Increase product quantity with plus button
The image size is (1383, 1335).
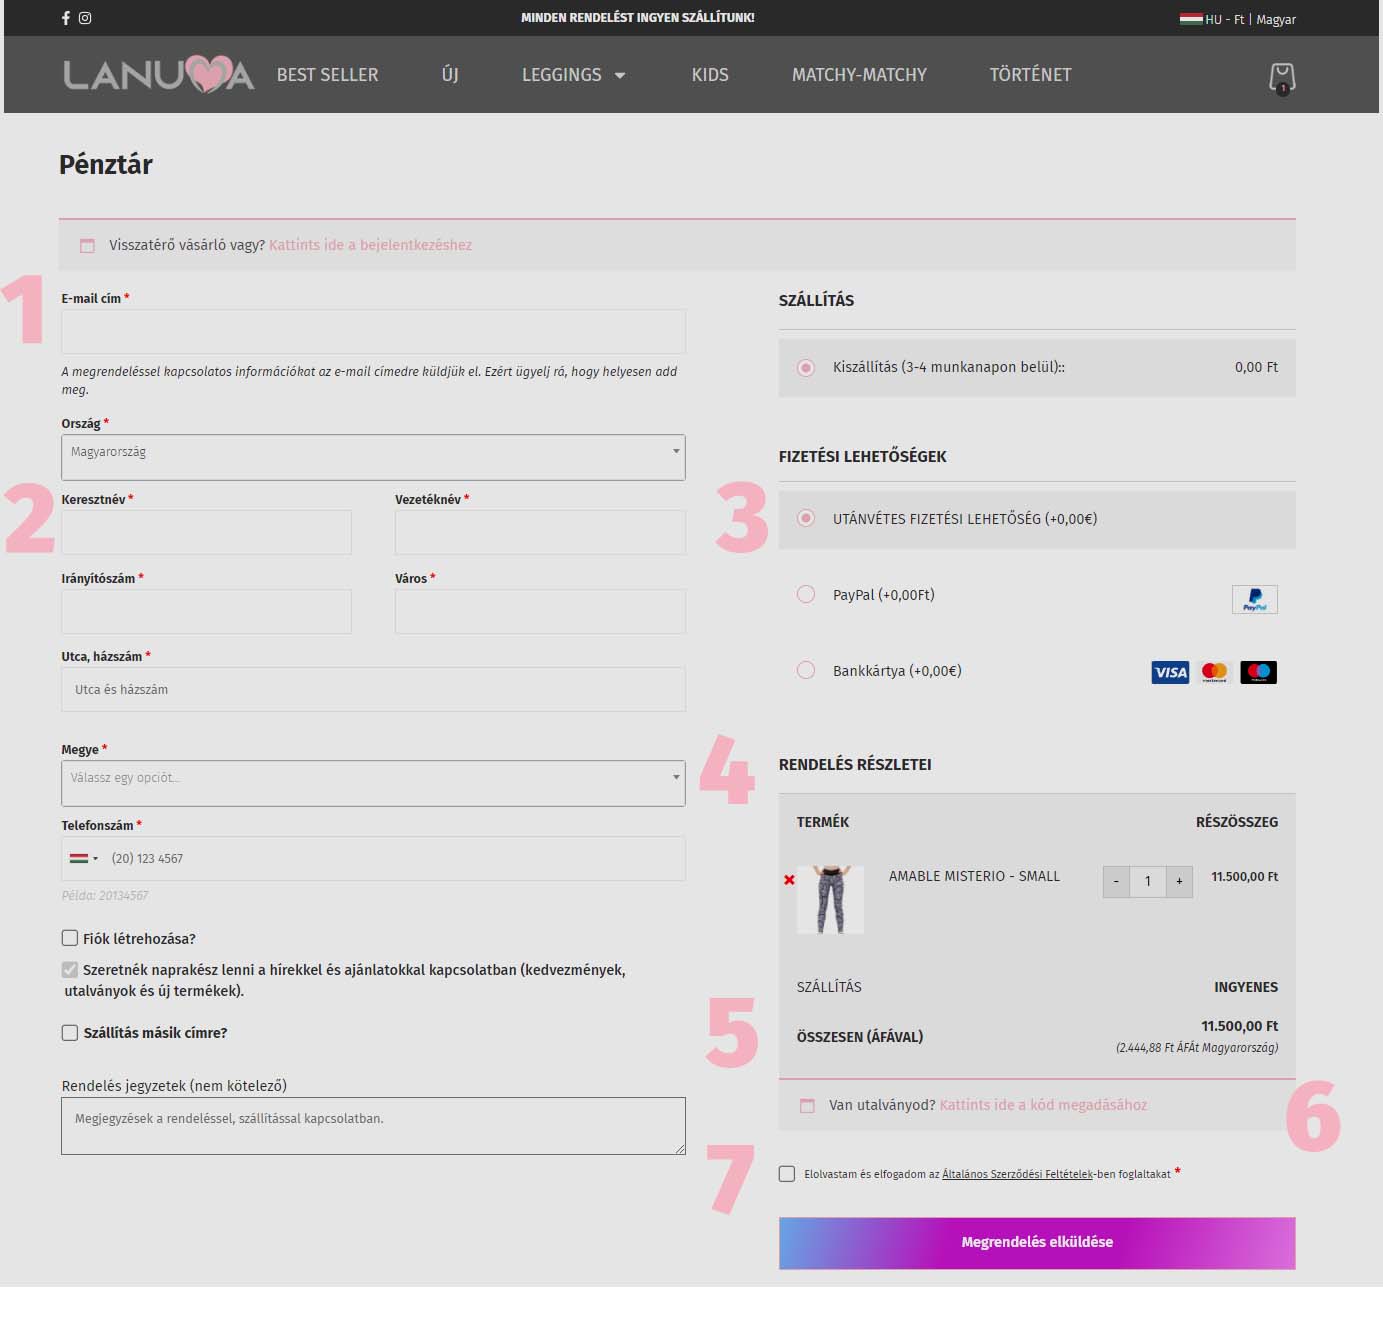pos(1179,881)
